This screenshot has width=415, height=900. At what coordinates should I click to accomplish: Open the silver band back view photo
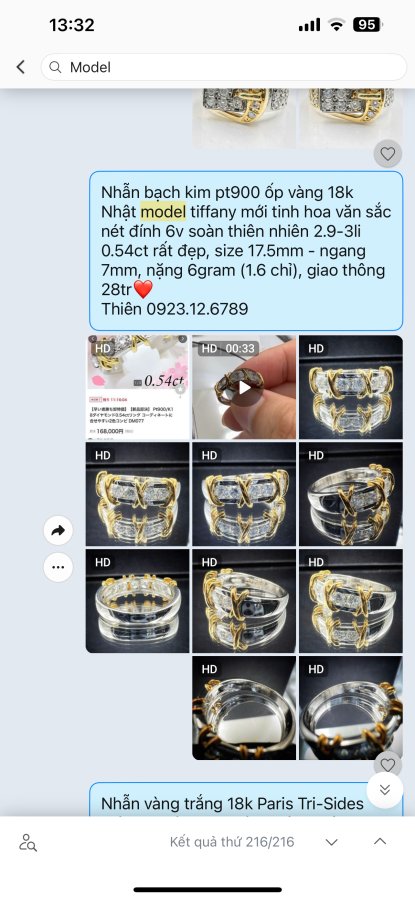tap(138, 601)
